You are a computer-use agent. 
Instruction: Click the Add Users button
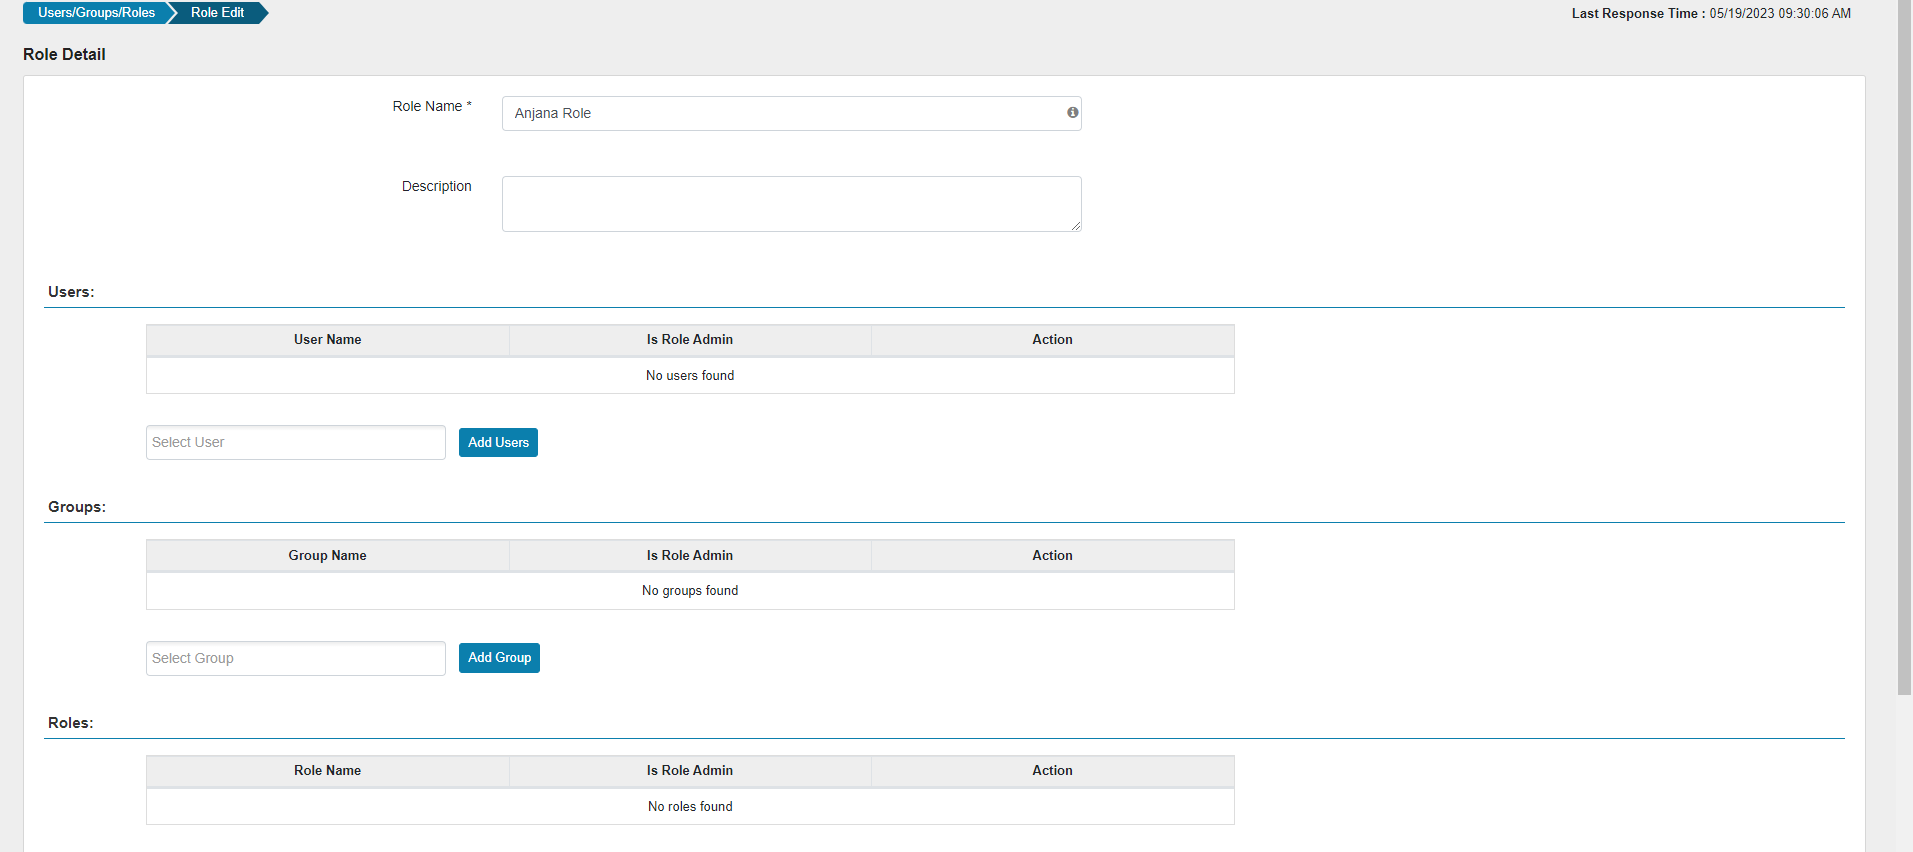click(498, 443)
